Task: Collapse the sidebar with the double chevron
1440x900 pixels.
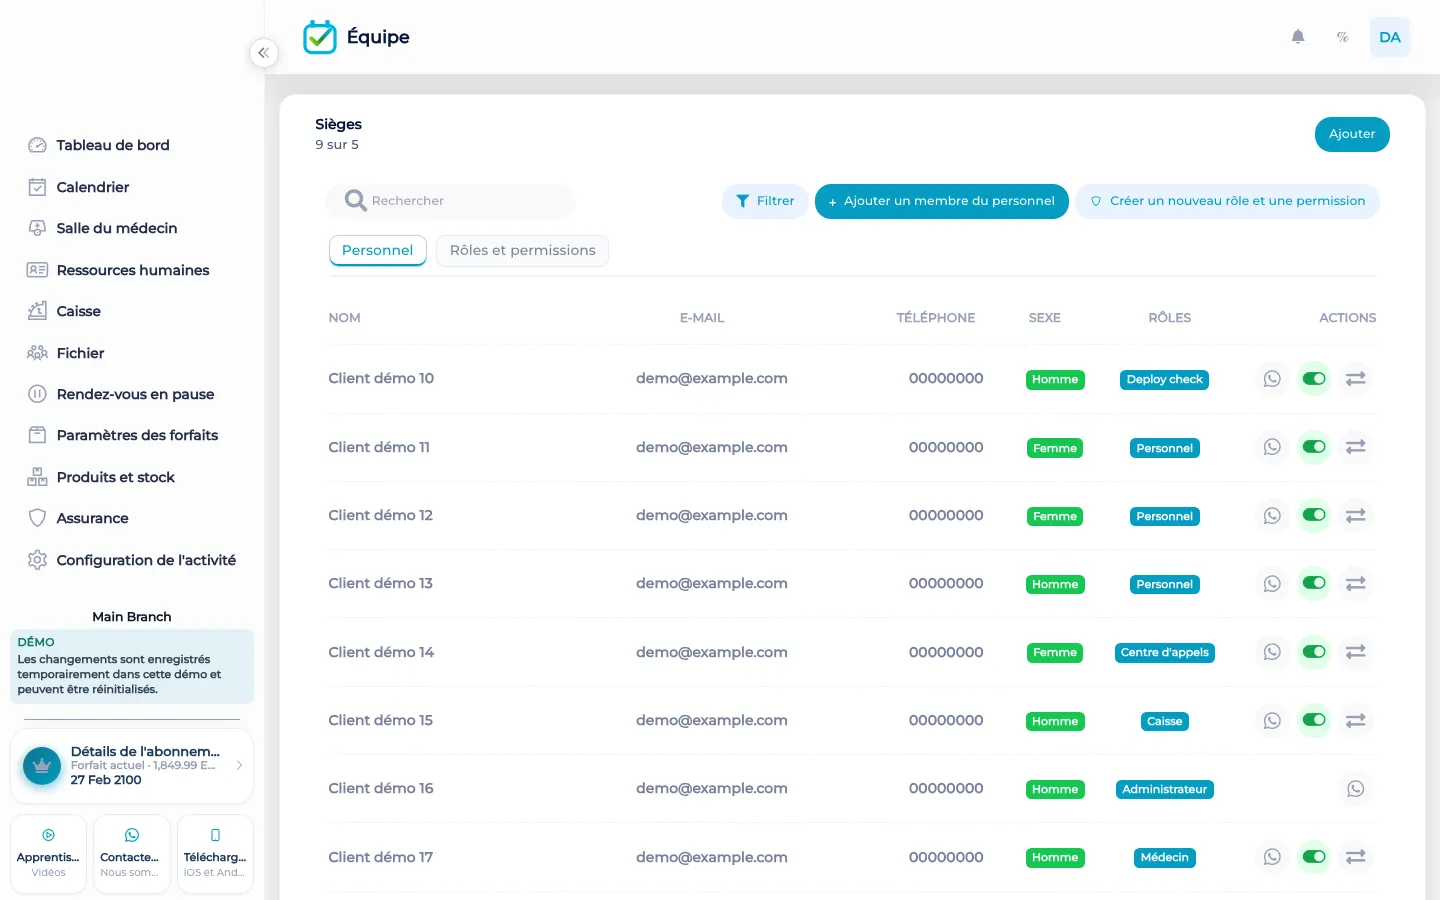Action: [x=263, y=53]
